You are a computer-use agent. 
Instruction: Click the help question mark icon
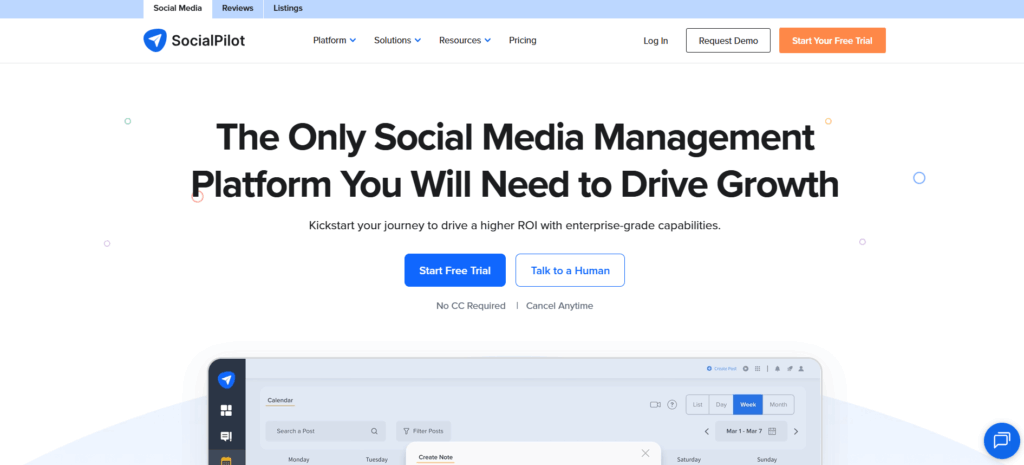[x=672, y=404]
